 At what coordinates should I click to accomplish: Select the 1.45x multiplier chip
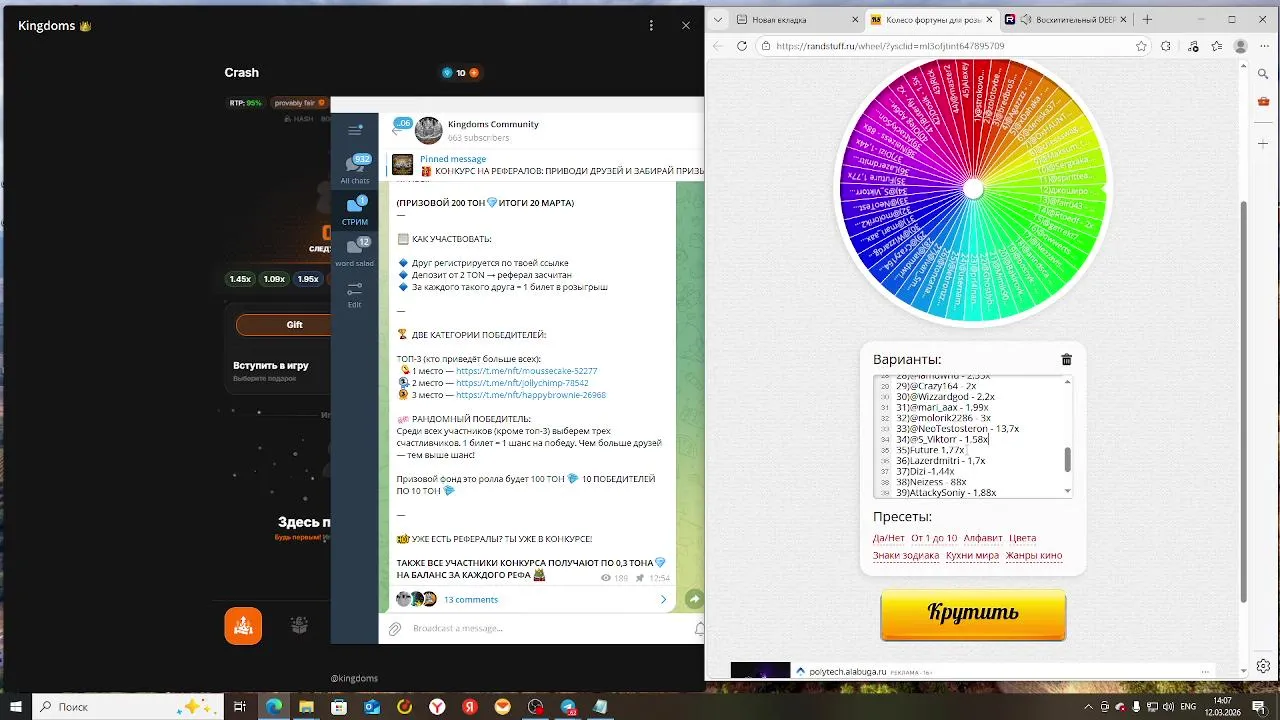(x=240, y=279)
